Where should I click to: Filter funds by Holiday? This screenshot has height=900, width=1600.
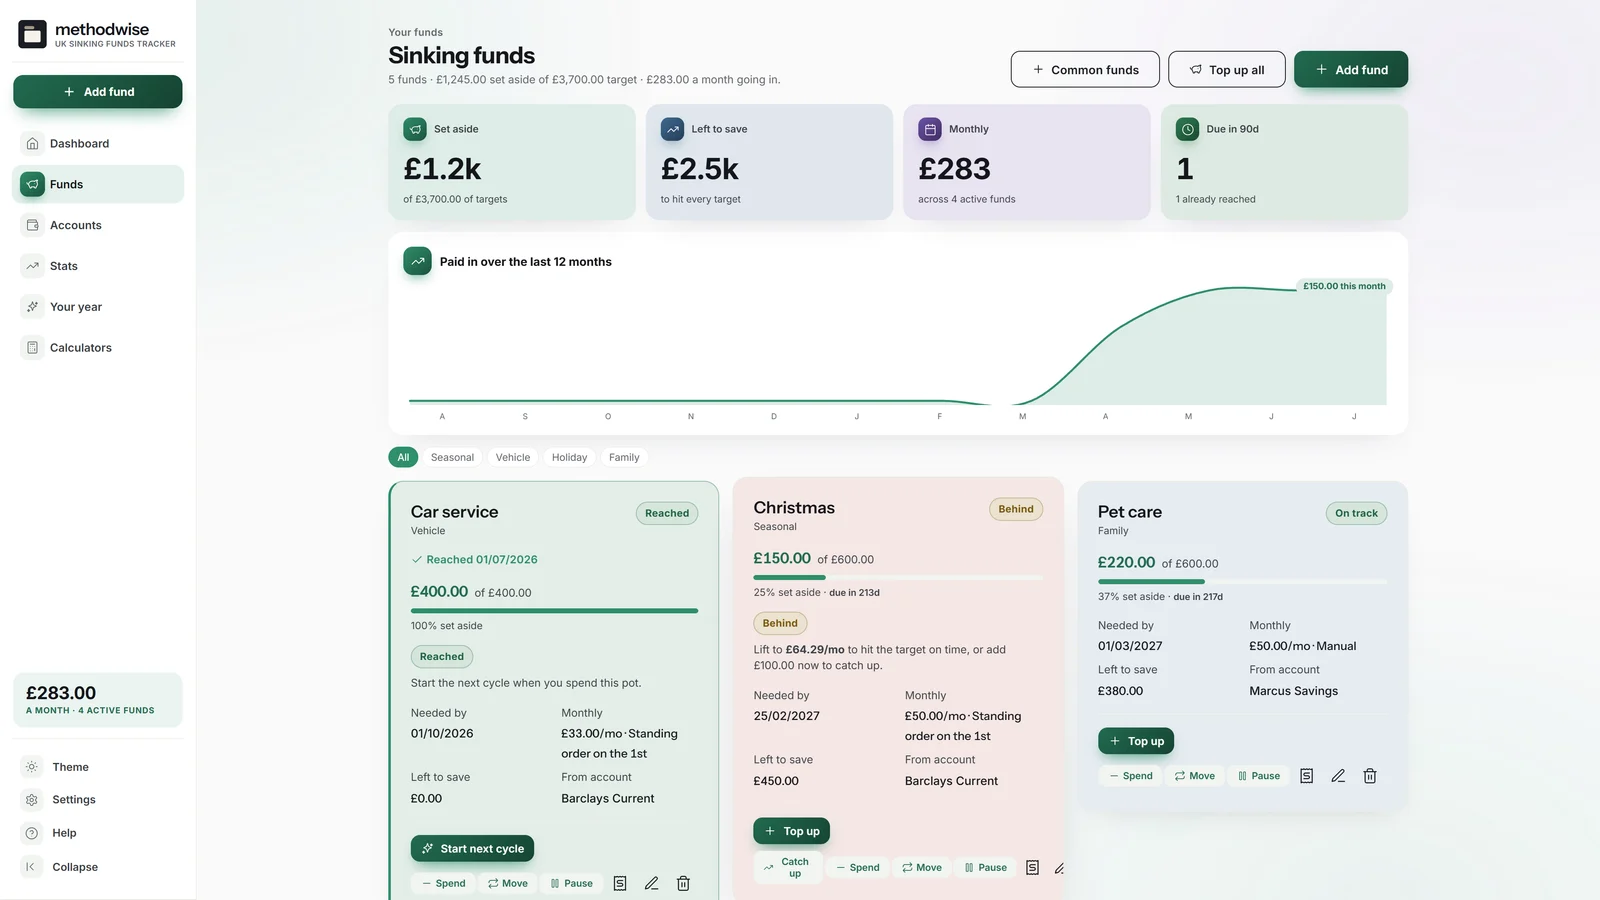(570, 457)
